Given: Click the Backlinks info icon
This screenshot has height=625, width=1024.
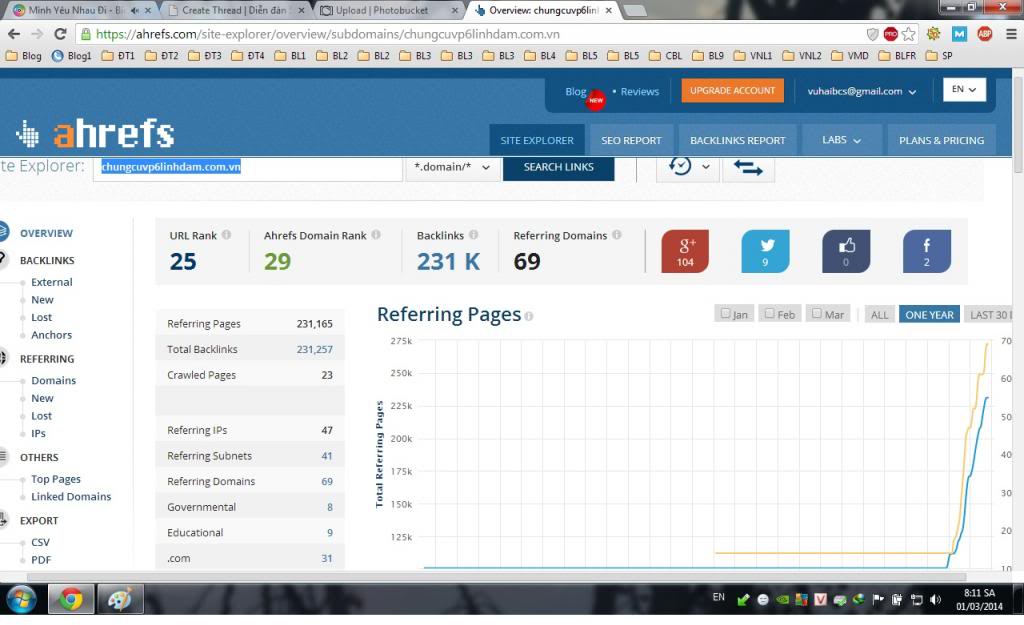Looking at the screenshot, I should click(x=473, y=235).
